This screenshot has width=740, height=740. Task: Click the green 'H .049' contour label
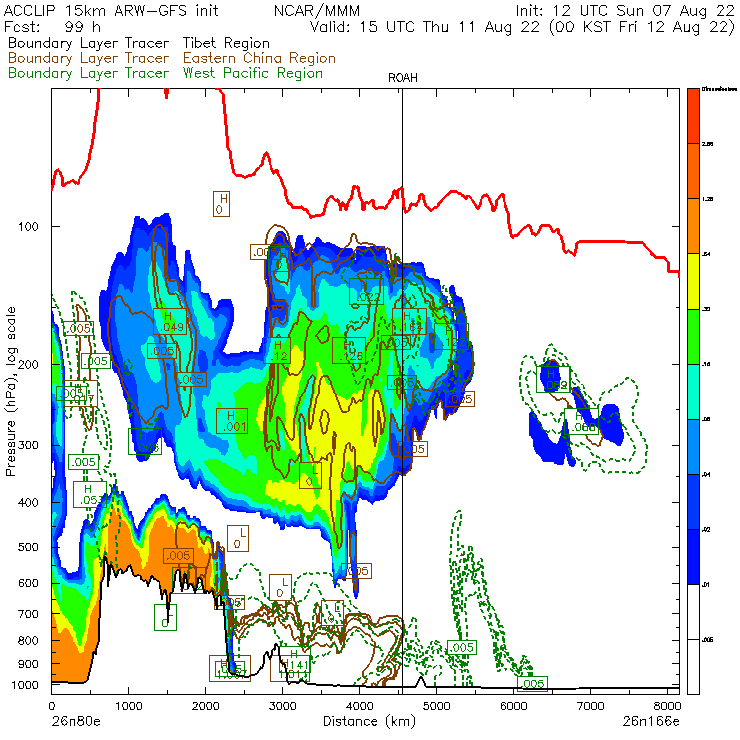(x=169, y=321)
